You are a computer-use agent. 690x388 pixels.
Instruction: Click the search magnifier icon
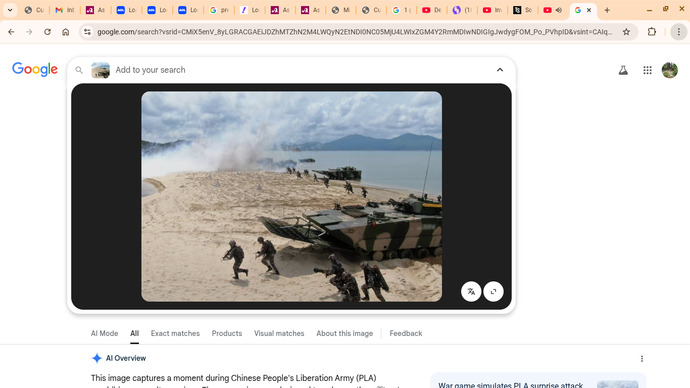coord(79,70)
